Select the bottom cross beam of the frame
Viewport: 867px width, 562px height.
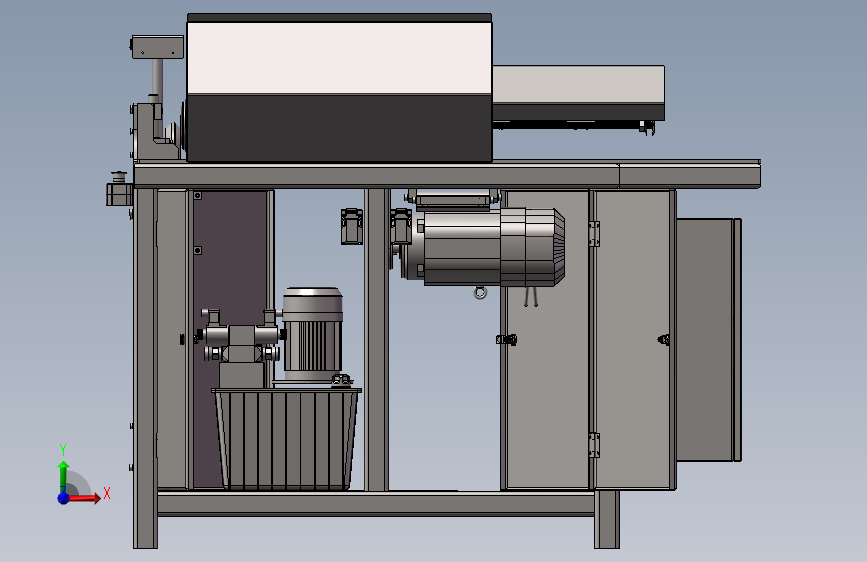point(376,503)
